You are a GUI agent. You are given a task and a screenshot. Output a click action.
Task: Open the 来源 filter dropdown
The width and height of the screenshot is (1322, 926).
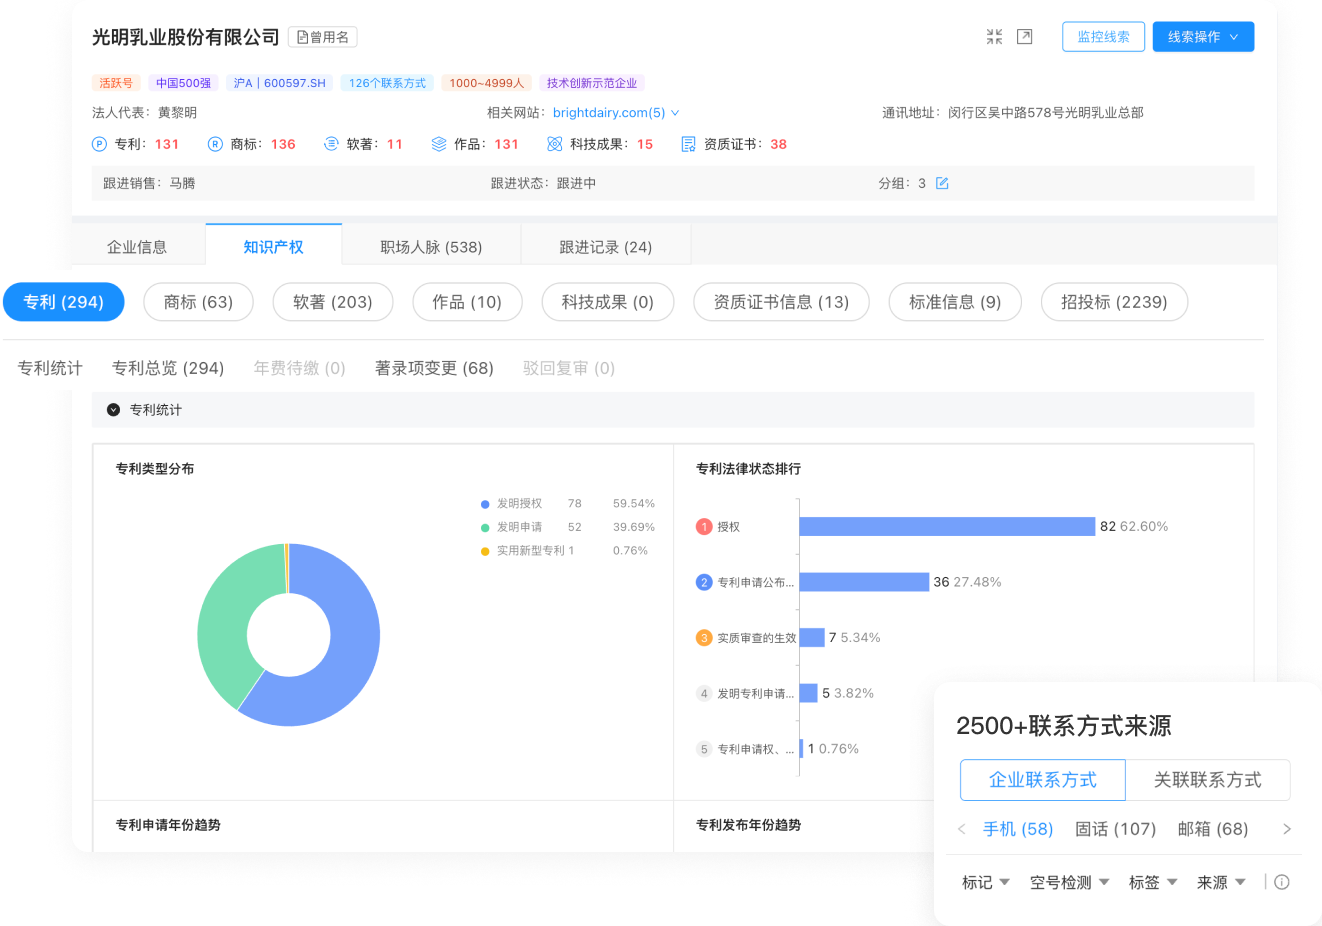[1221, 882]
